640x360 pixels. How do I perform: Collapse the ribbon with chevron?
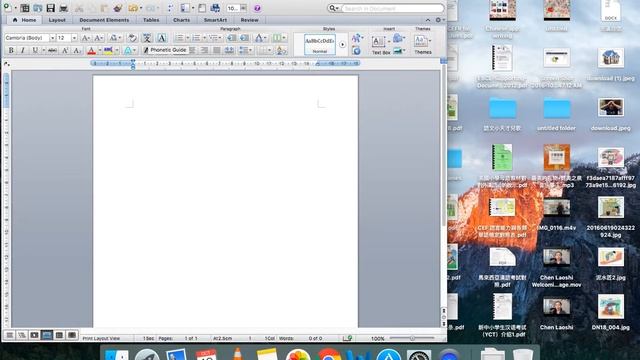pyautogui.click(x=428, y=20)
